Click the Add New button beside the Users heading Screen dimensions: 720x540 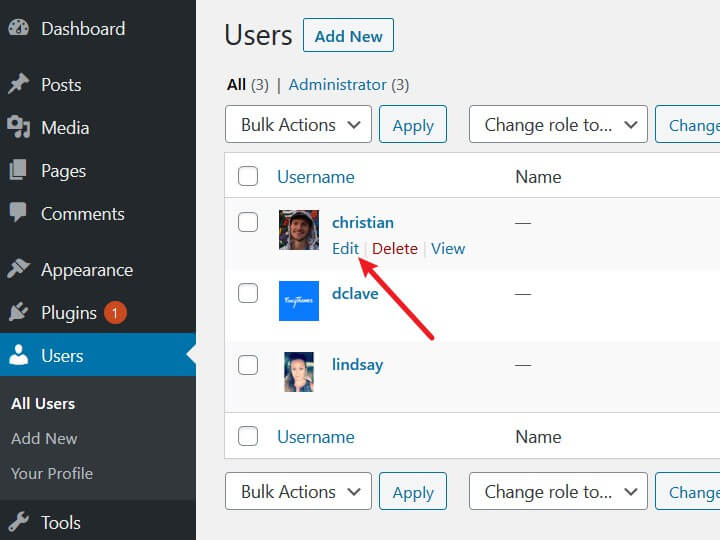pos(349,35)
